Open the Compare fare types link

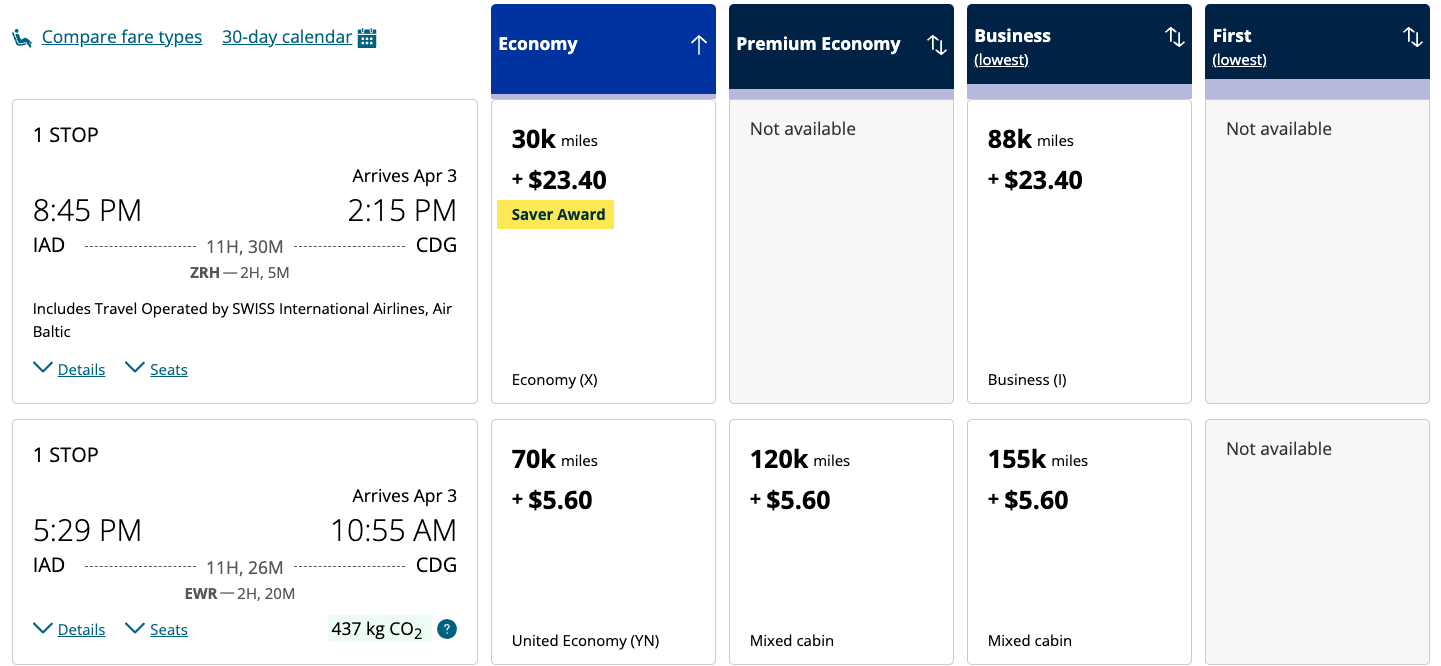coord(122,38)
